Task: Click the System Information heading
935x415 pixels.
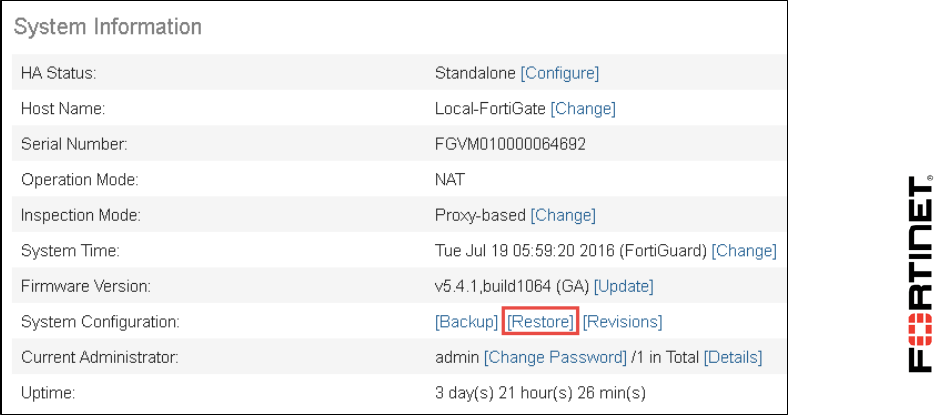Action: pos(107,27)
